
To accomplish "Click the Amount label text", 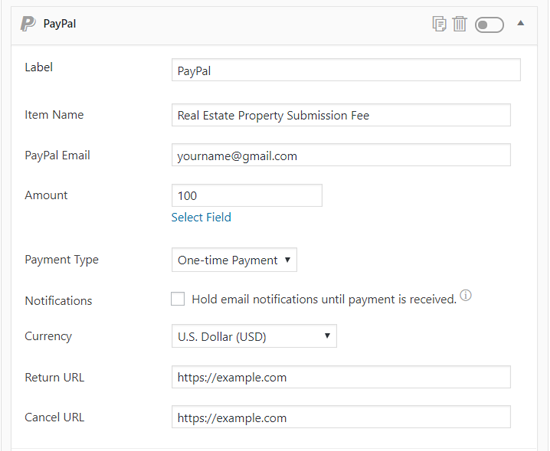I will (x=46, y=195).
